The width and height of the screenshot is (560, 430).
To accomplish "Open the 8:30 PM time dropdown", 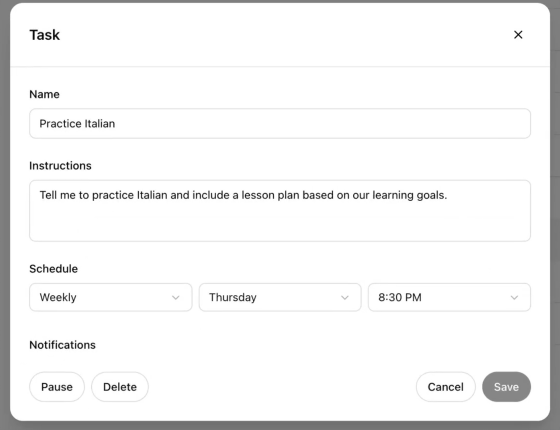I will tap(449, 298).
